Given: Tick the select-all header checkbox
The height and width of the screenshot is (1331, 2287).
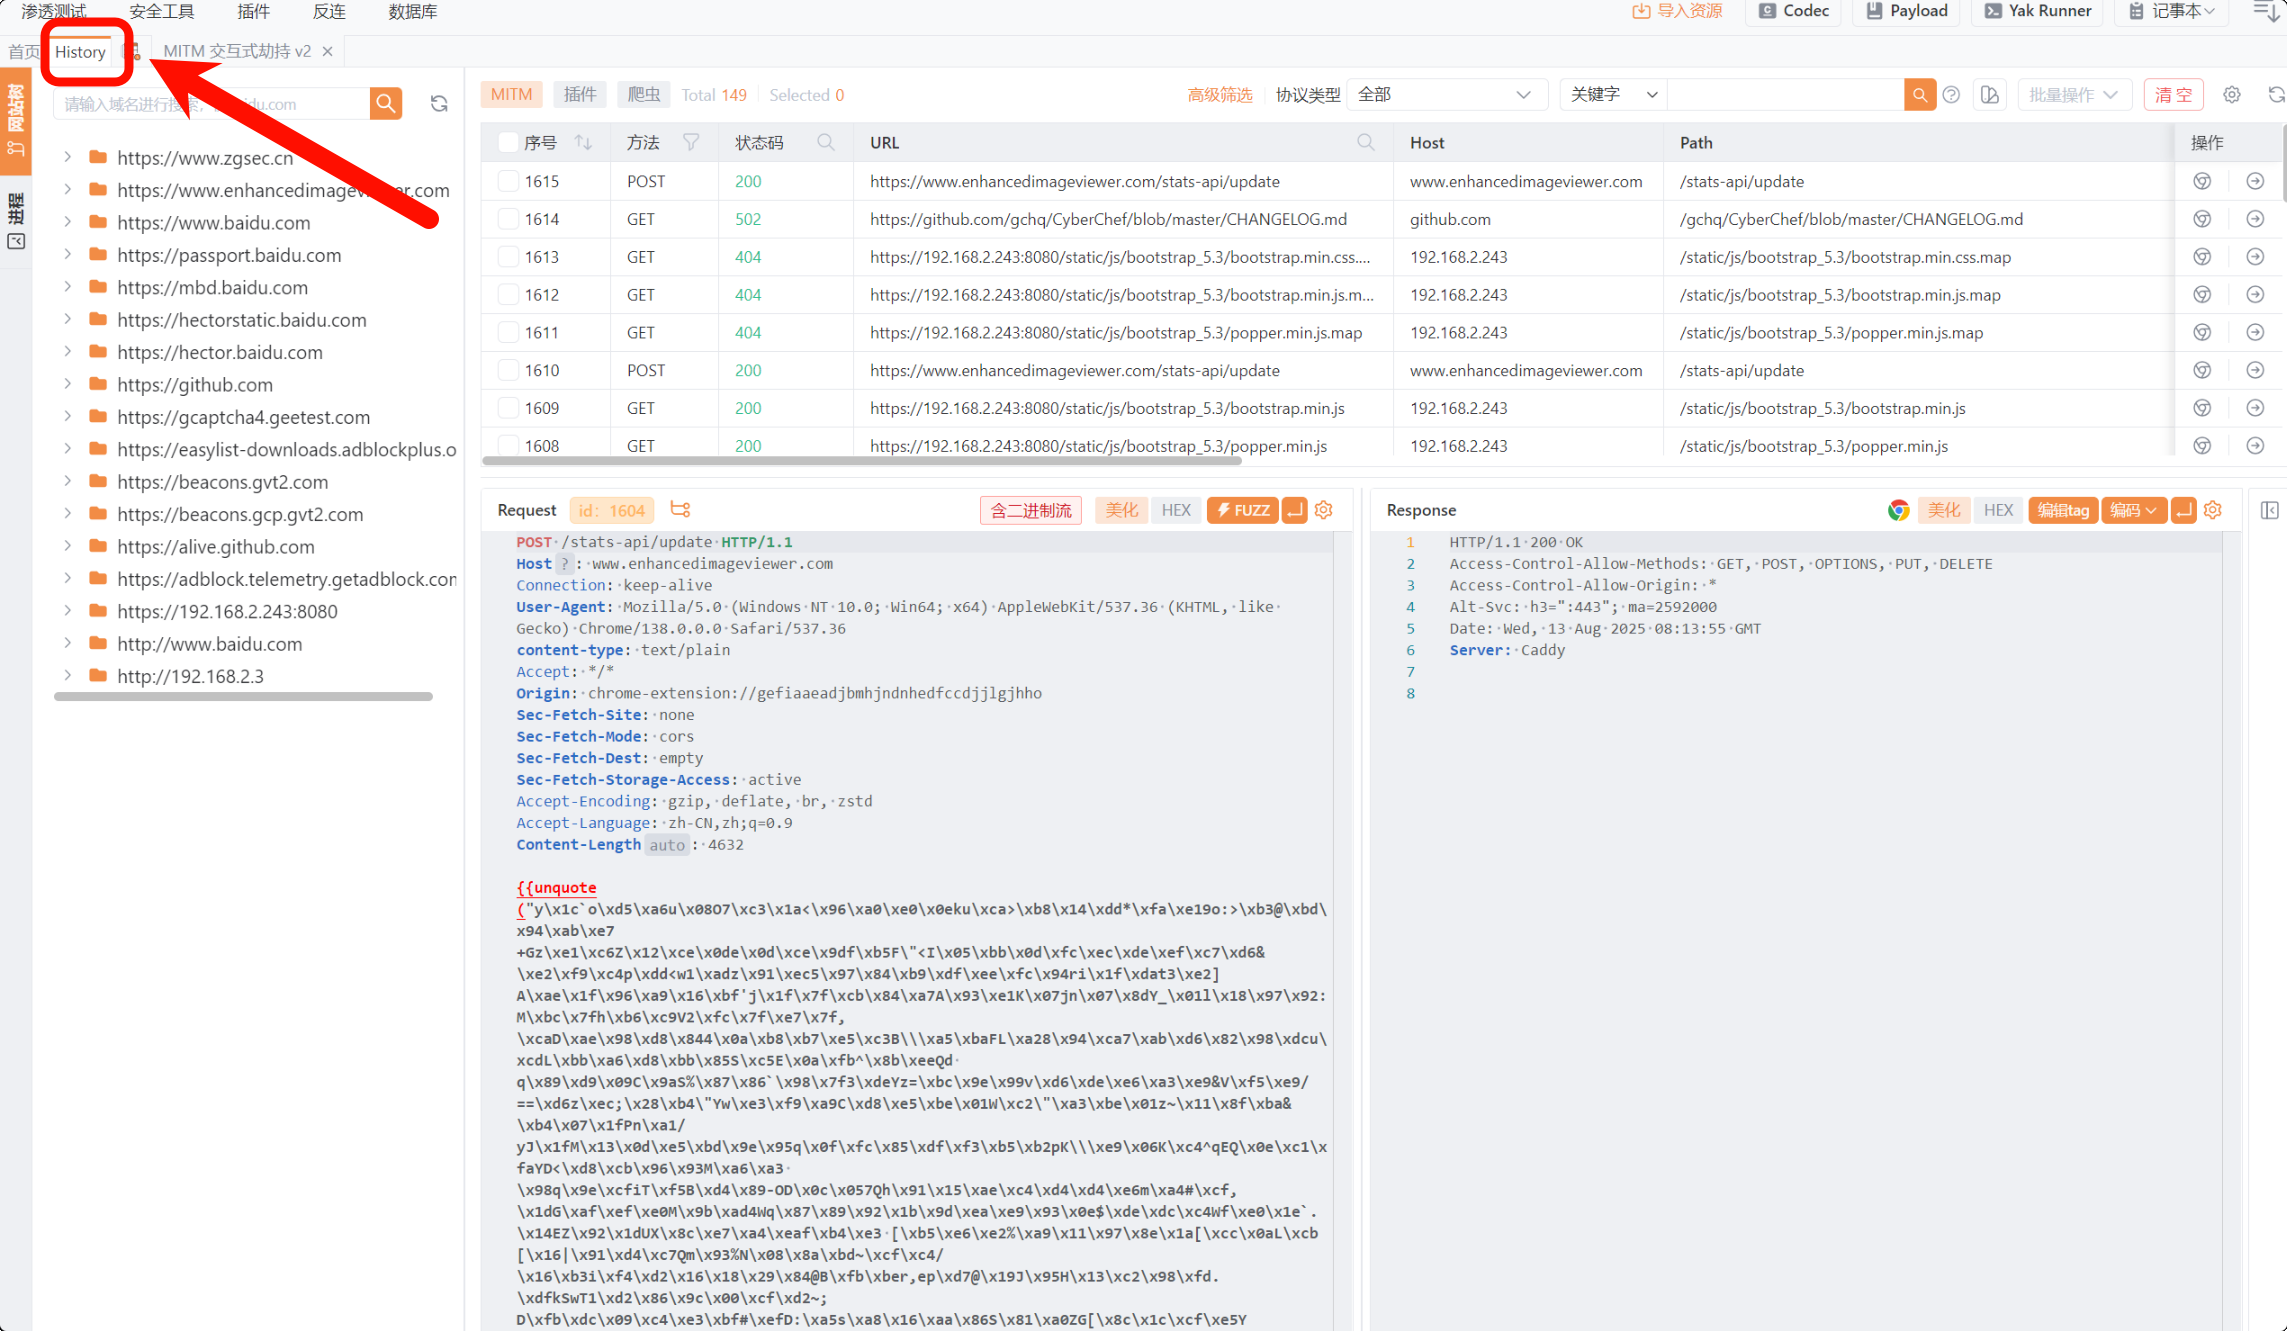Looking at the screenshot, I should 508,143.
